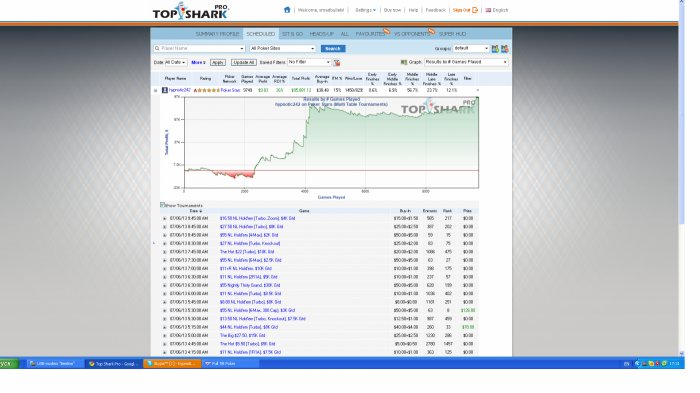The height and width of the screenshot is (393, 700).
Task: Click the Apply button
Action: coord(217,63)
